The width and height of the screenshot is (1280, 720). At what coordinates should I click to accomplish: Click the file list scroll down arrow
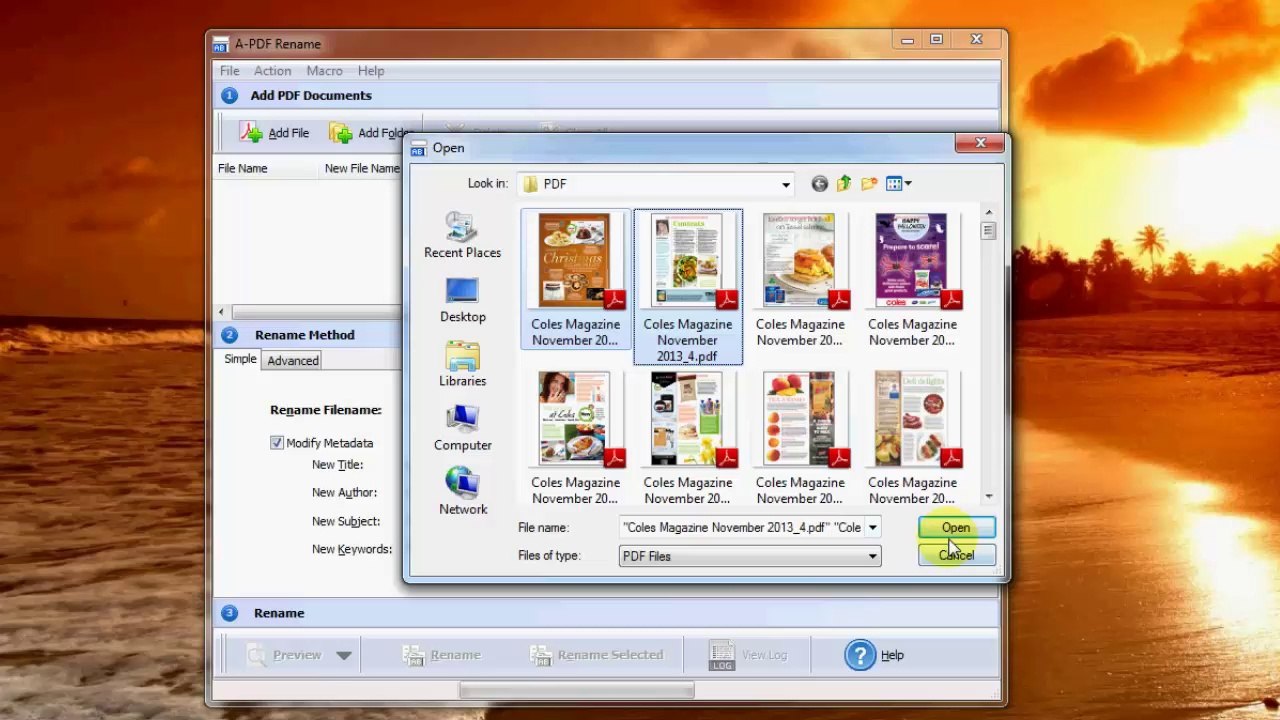coord(988,496)
